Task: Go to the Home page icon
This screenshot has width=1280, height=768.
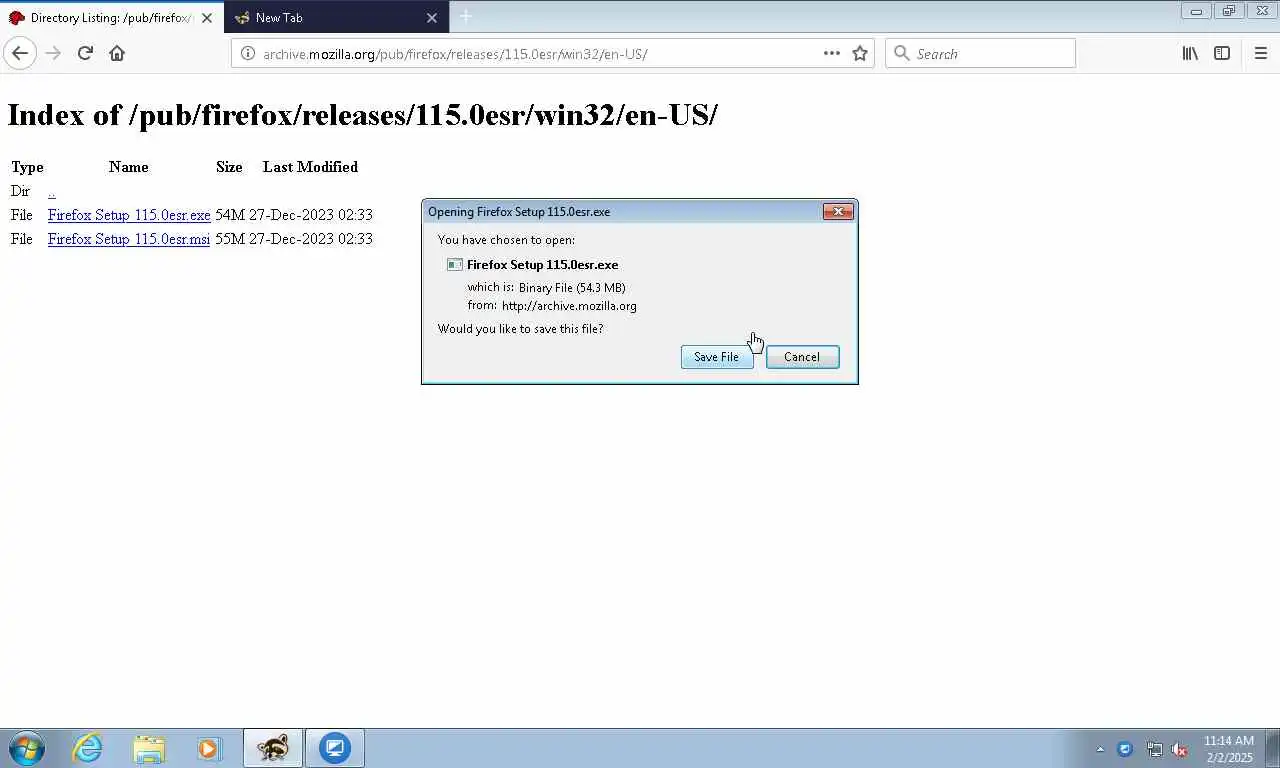Action: click(117, 53)
